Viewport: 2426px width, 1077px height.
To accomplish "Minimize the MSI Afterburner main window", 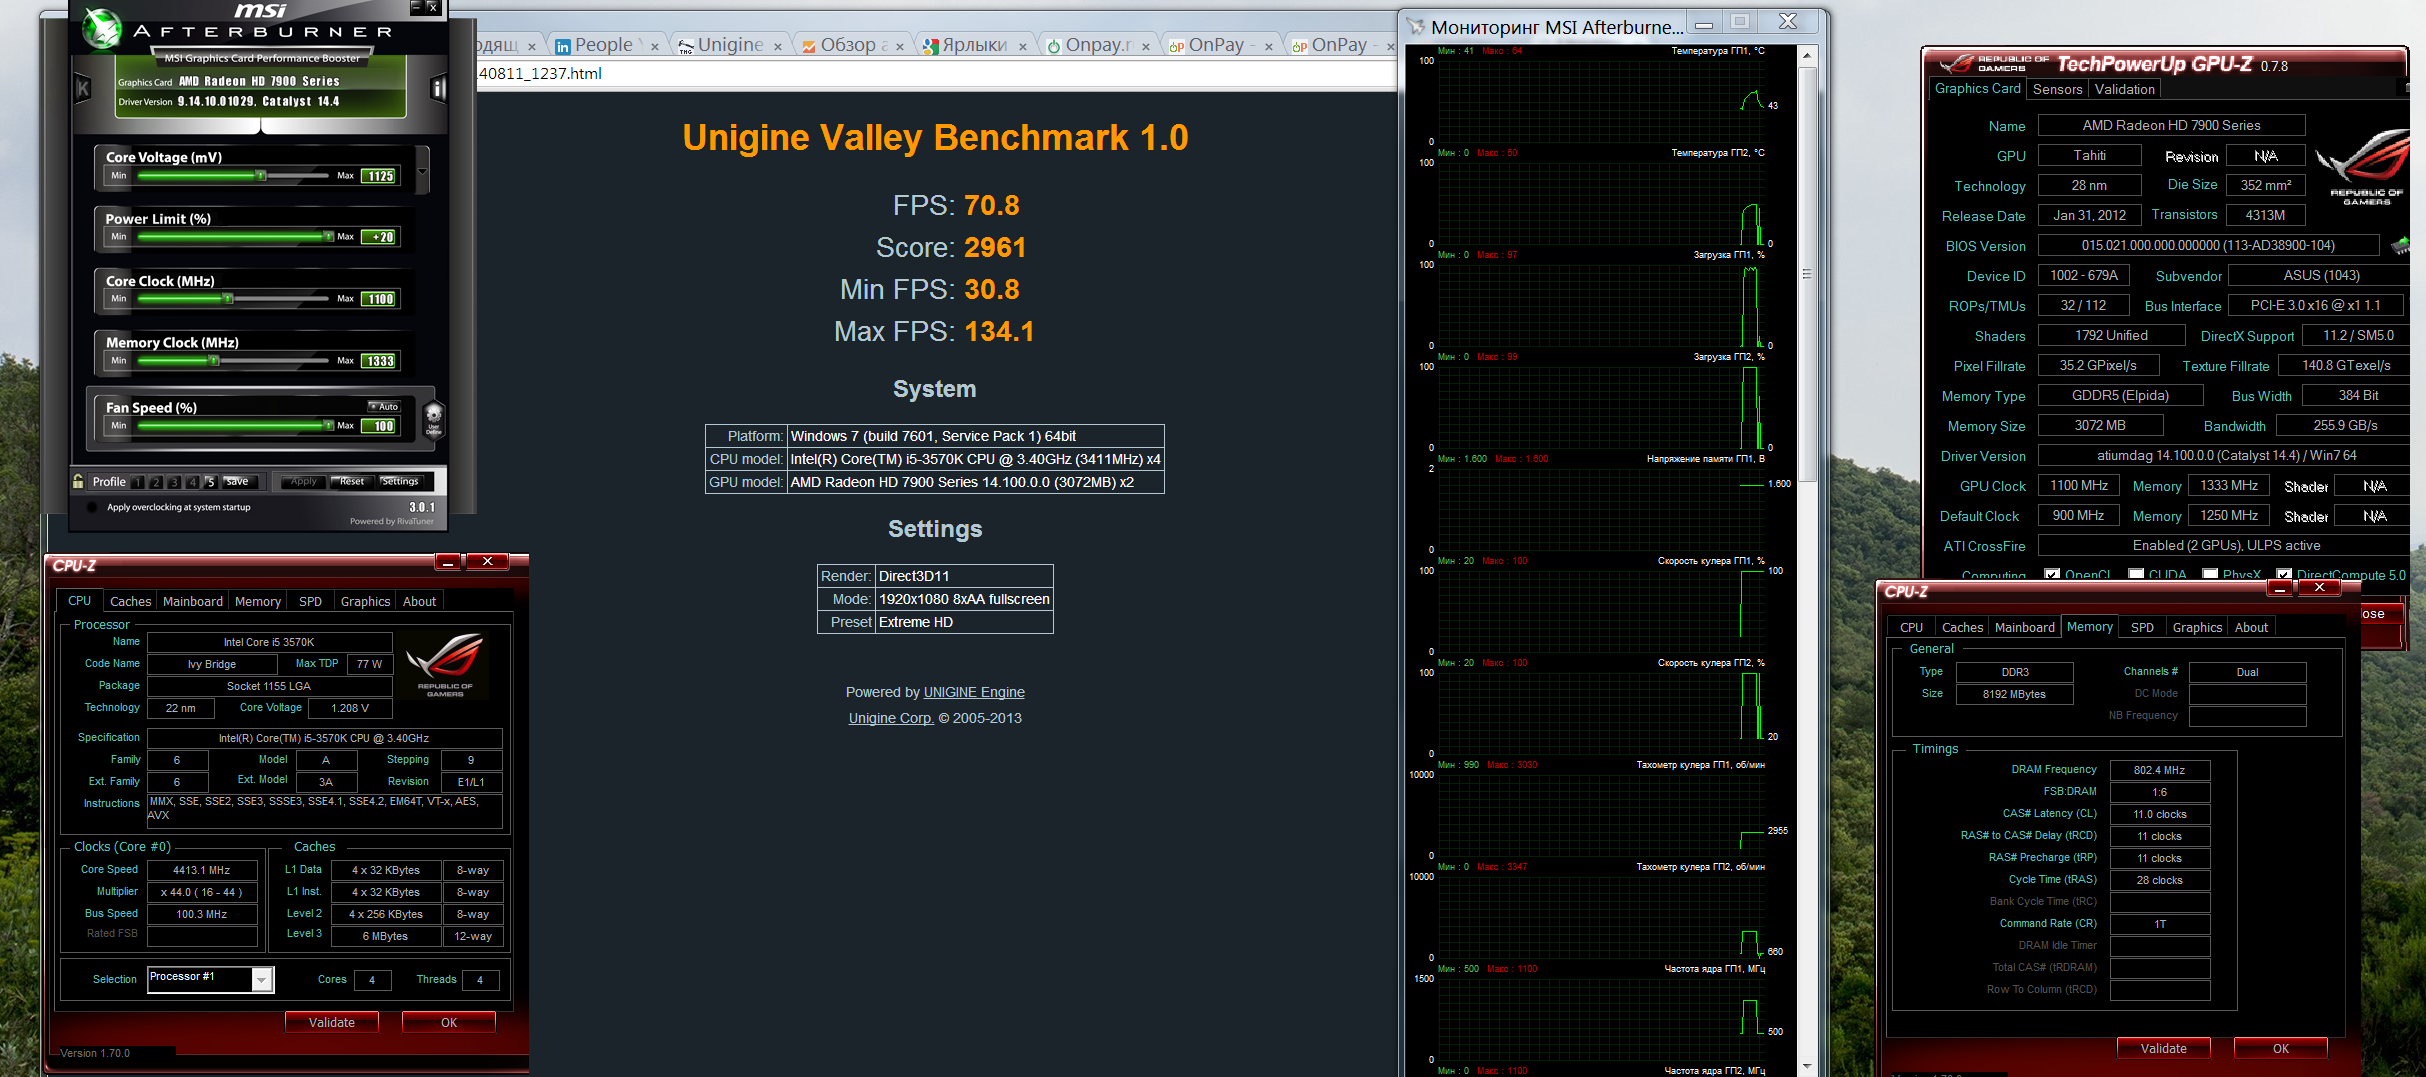I will click(x=416, y=7).
